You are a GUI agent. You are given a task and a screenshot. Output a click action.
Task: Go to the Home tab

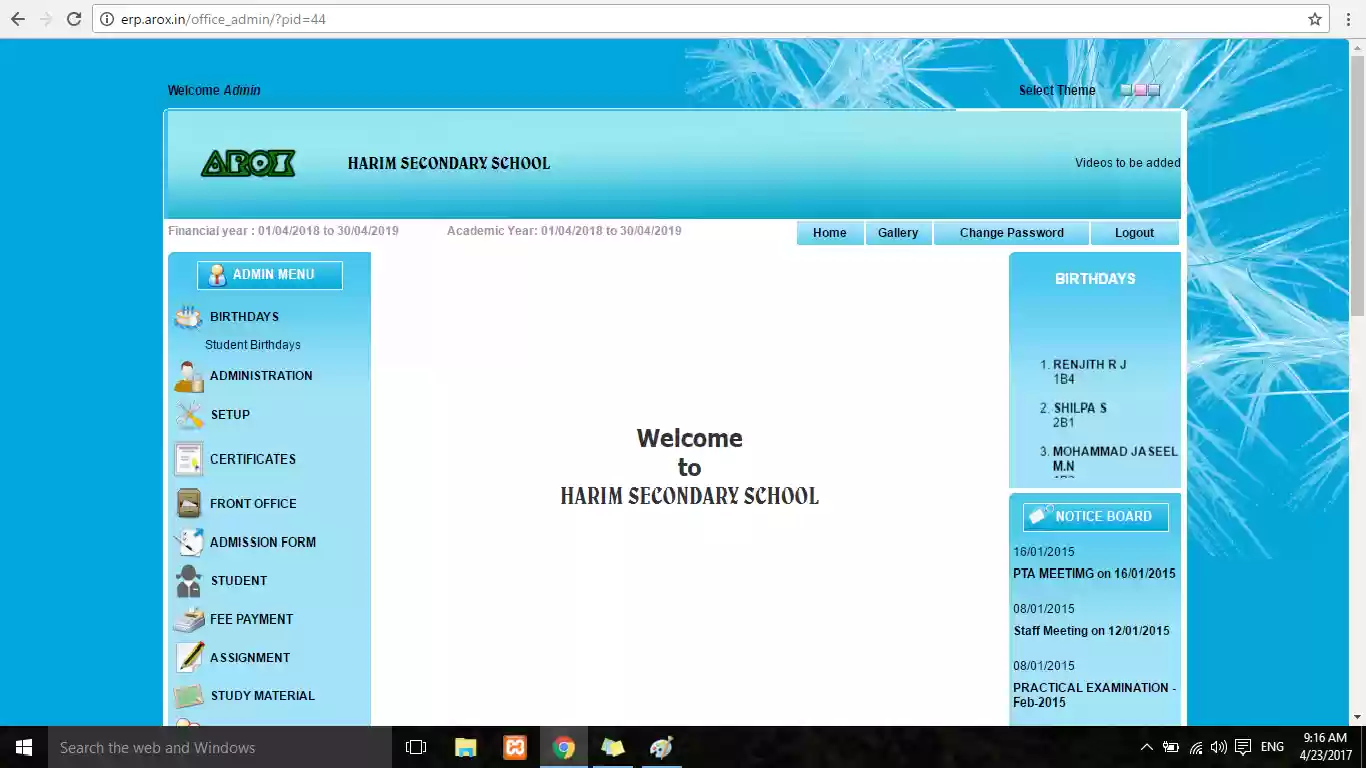pos(829,233)
